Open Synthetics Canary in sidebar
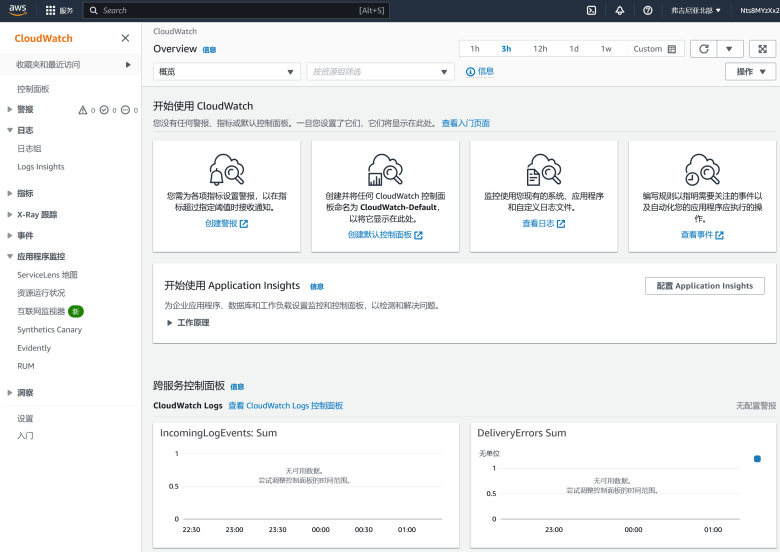Screen dimensions: 780x552 (x=49, y=329)
